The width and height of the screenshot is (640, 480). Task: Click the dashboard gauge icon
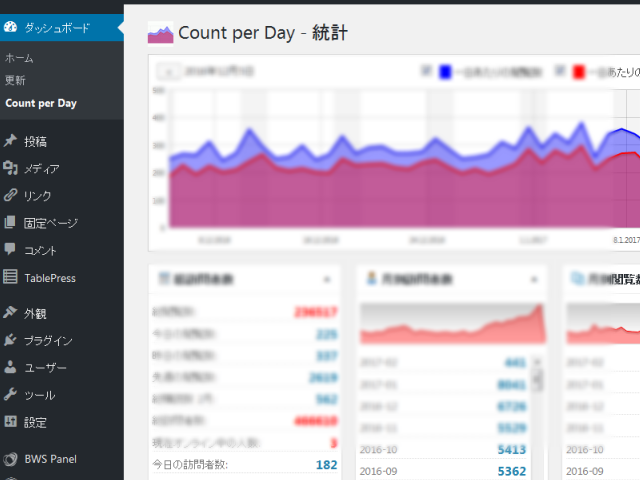(x=10, y=27)
